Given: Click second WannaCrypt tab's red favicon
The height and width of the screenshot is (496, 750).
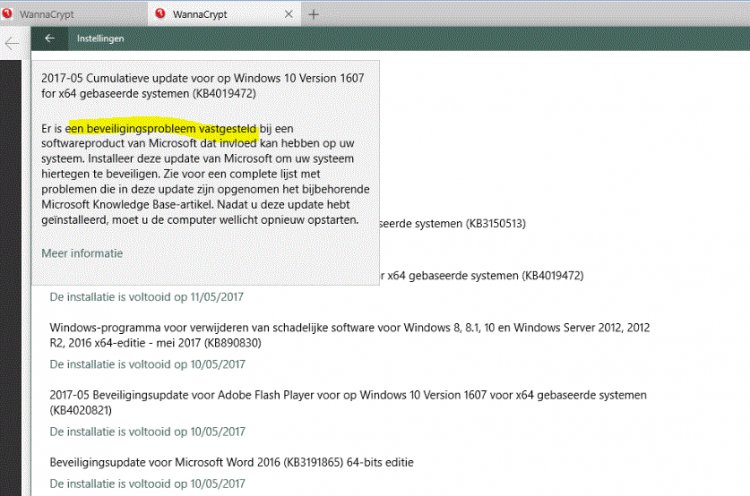Looking at the screenshot, I should [x=160, y=14].
